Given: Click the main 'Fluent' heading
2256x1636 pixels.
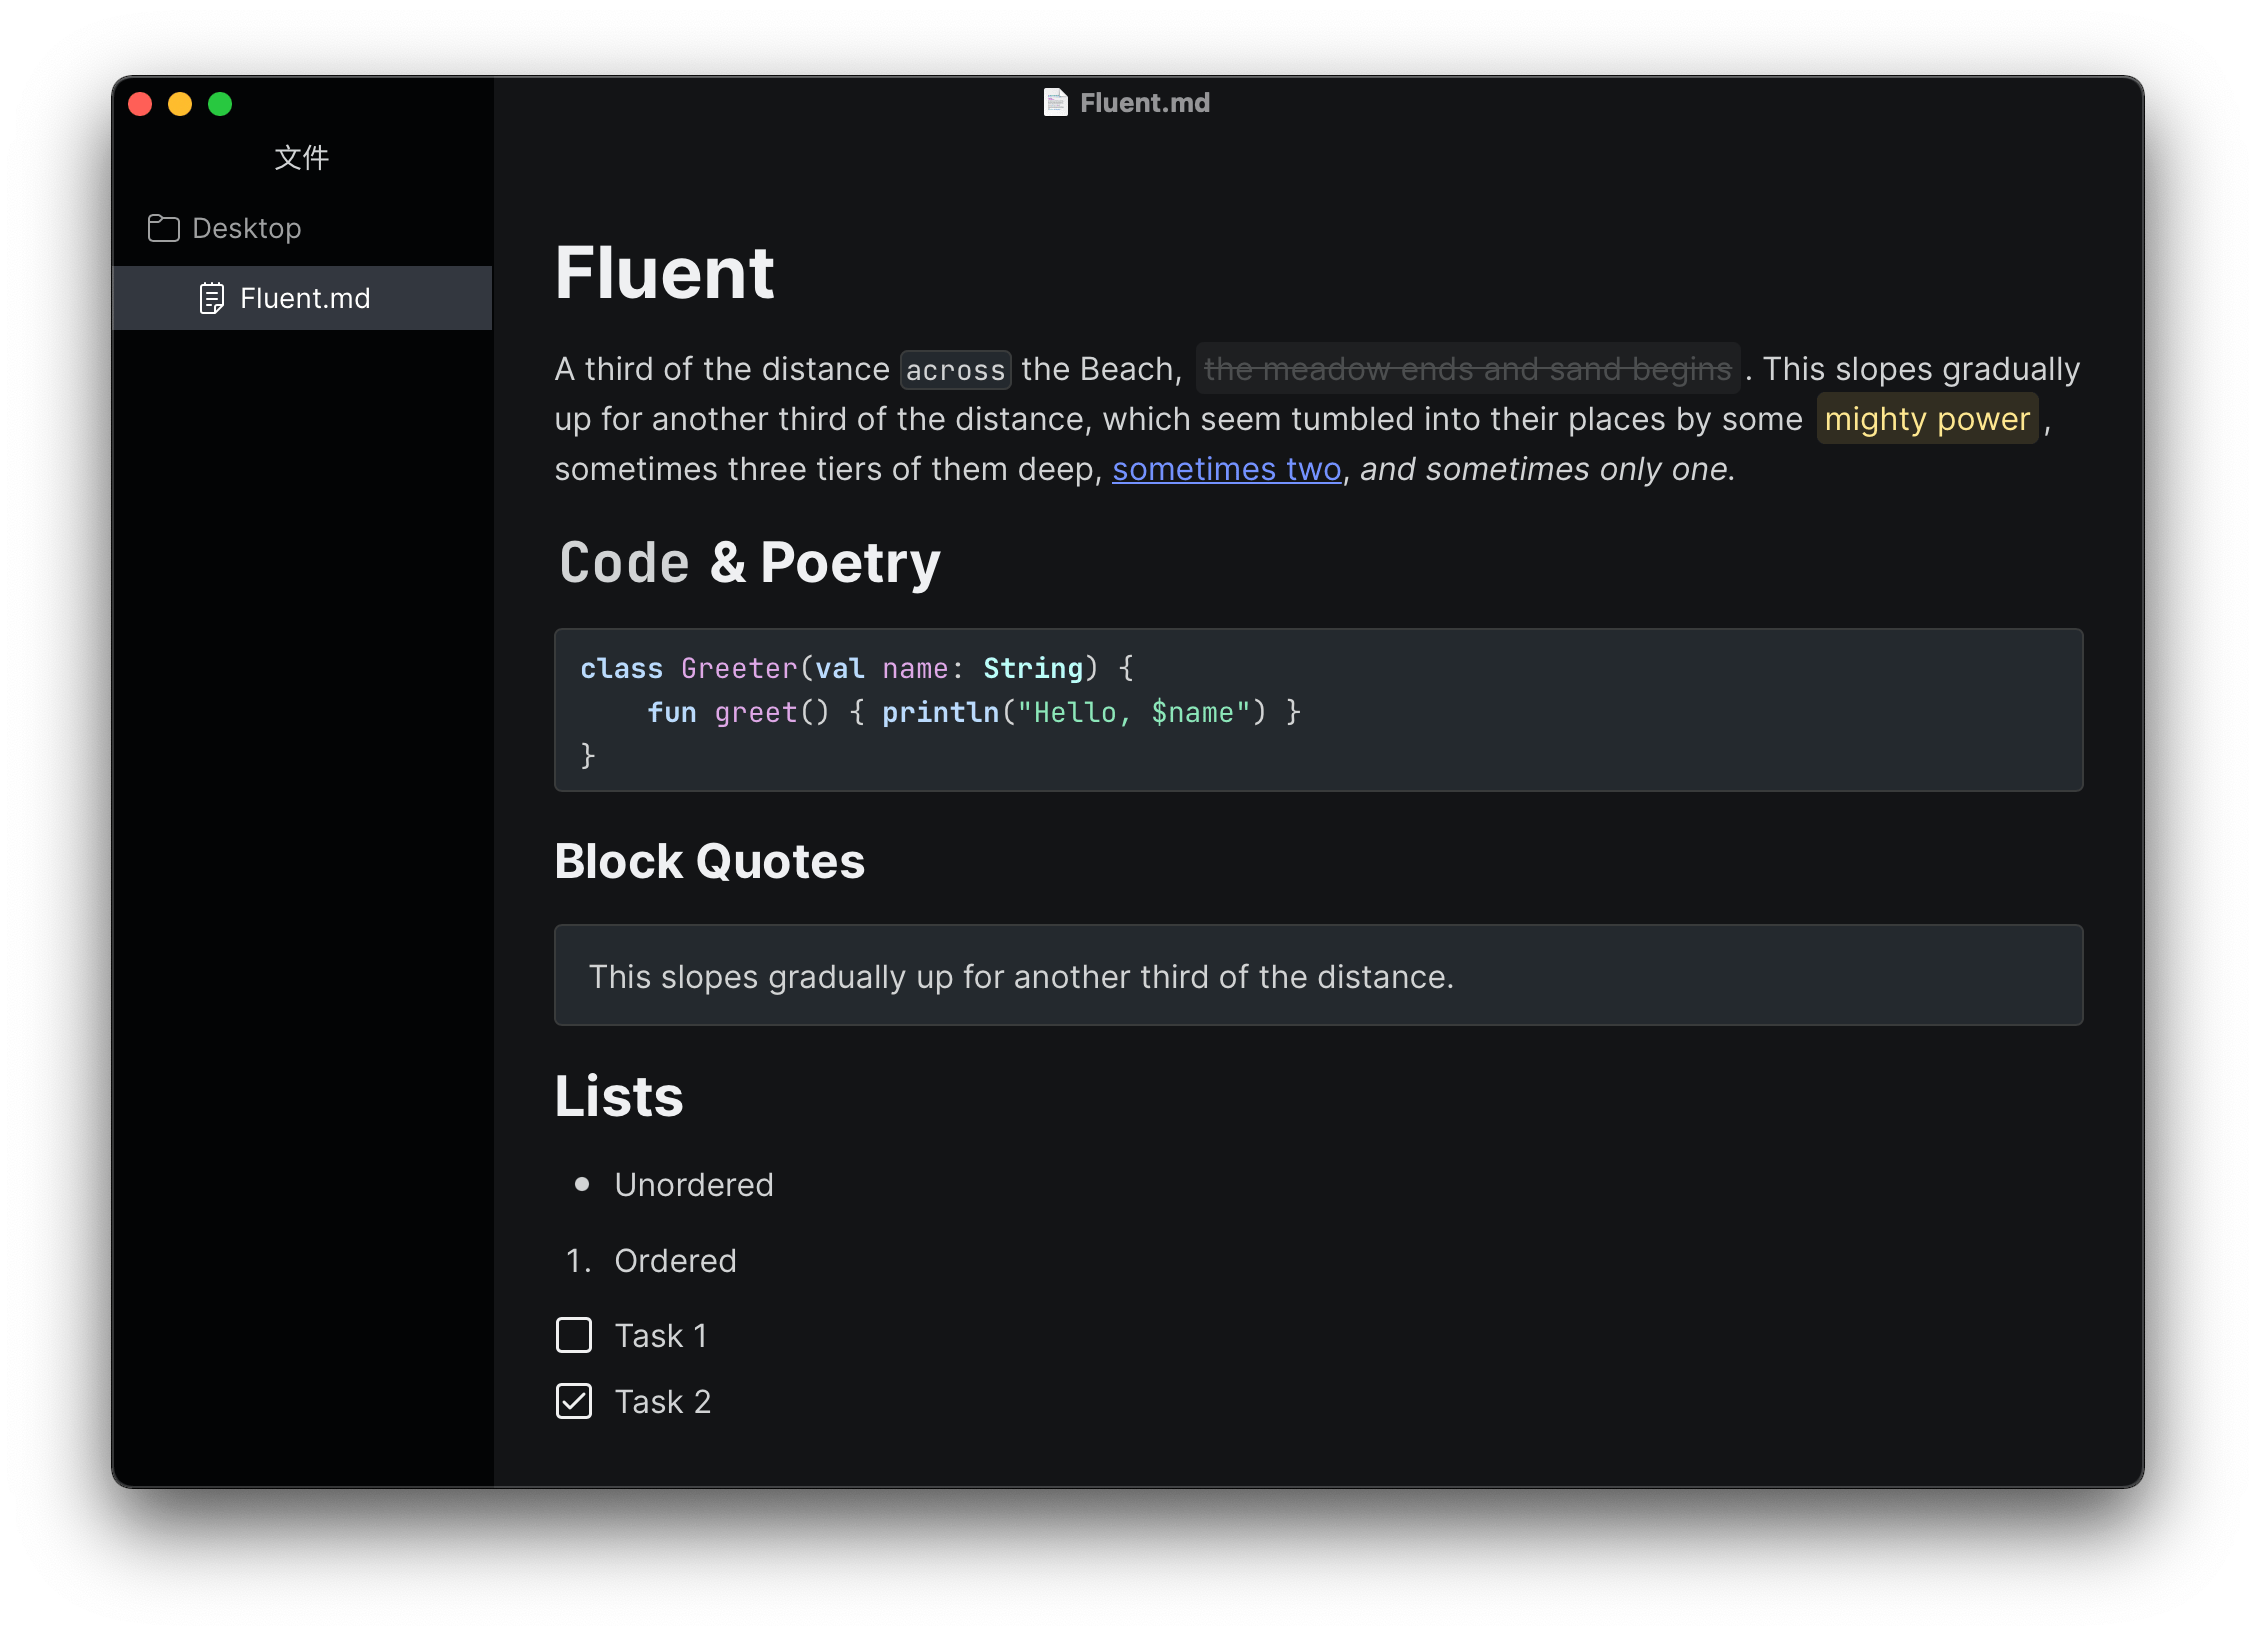Looking at the screenshot, I should tap(664, 273).
